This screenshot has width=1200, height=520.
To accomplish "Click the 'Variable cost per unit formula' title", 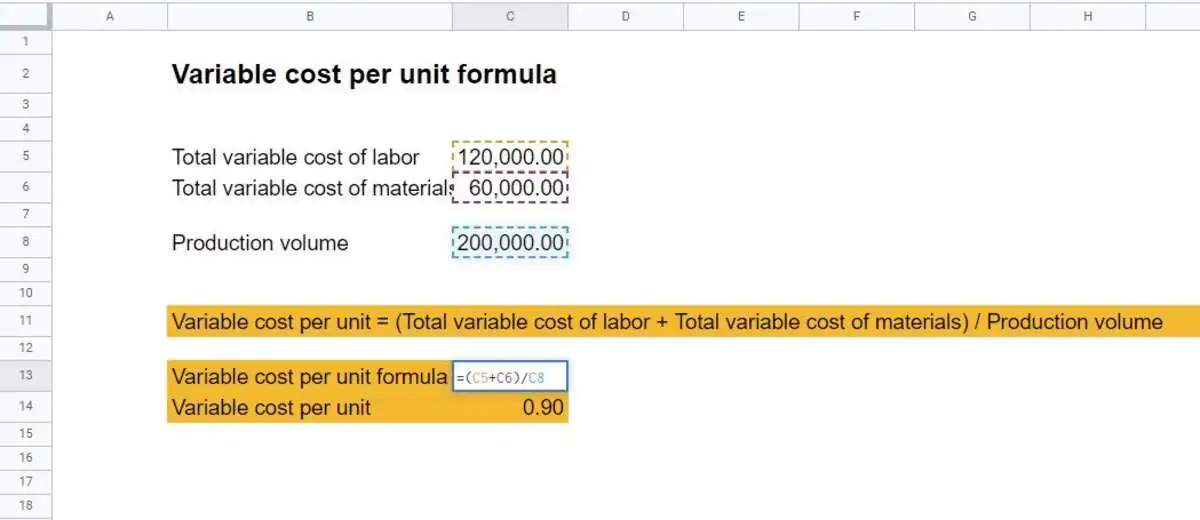I will click(364, 74).
